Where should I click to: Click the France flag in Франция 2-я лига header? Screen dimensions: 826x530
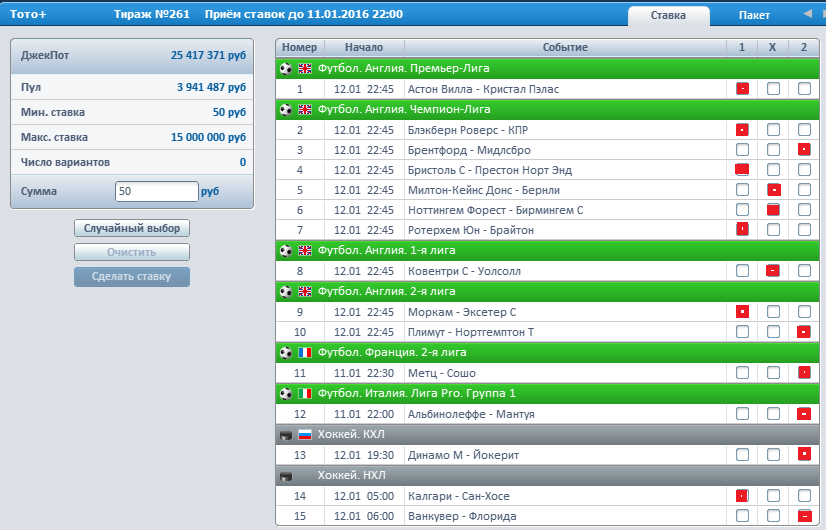coord(305,352)
